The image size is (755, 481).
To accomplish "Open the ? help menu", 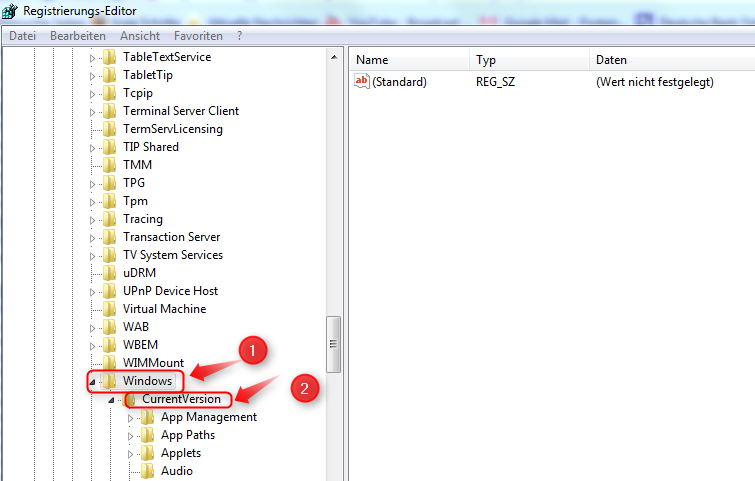I will (239, 36).
